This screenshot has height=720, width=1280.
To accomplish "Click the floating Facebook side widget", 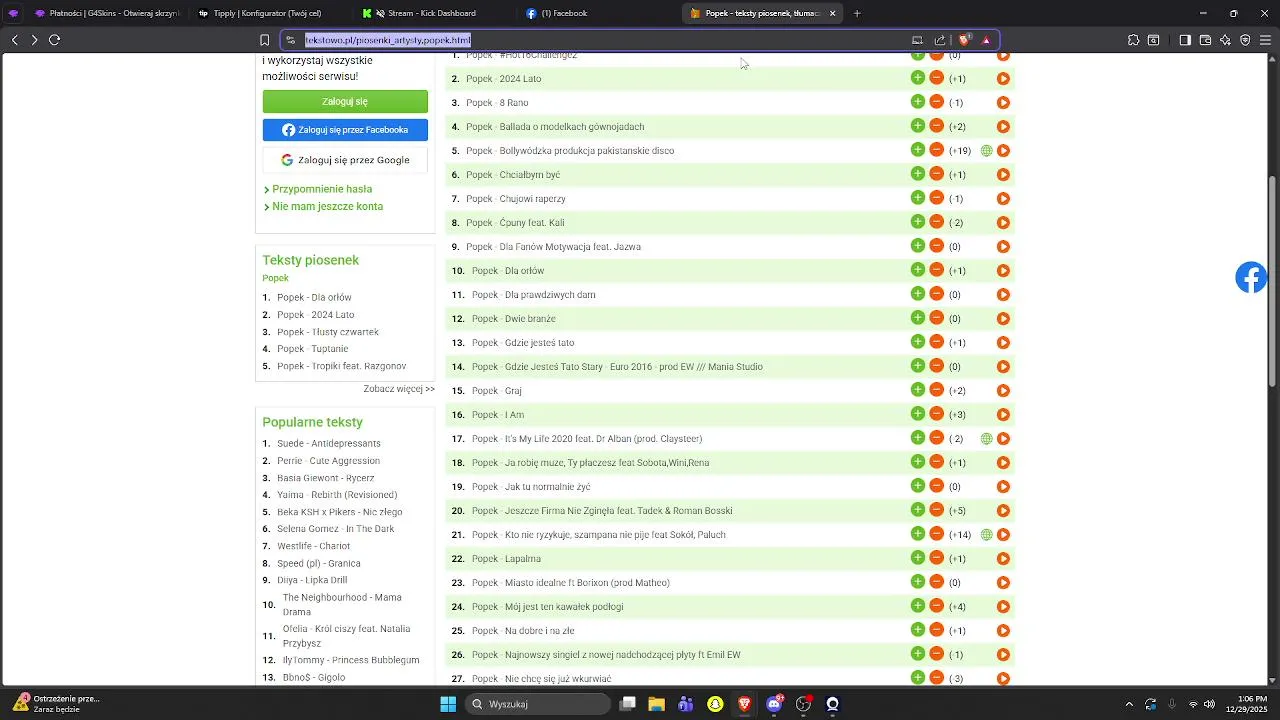I will click(1251, 277).
